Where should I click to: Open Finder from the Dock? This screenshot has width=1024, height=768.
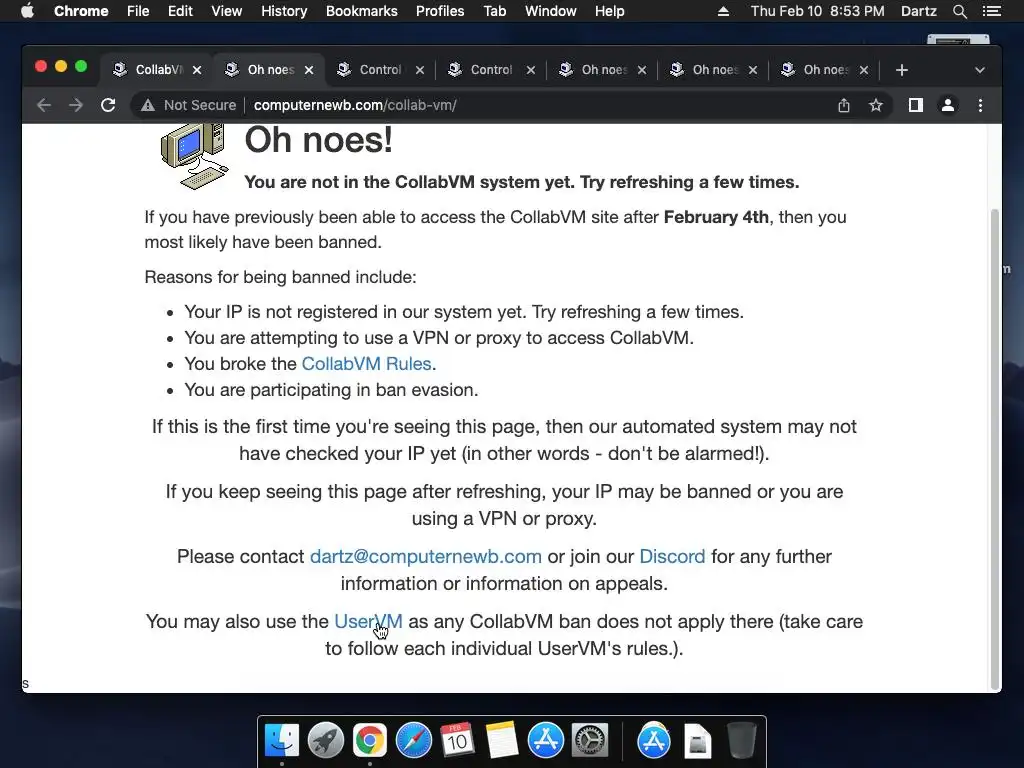pyautogui.click(x=282, y=741)
